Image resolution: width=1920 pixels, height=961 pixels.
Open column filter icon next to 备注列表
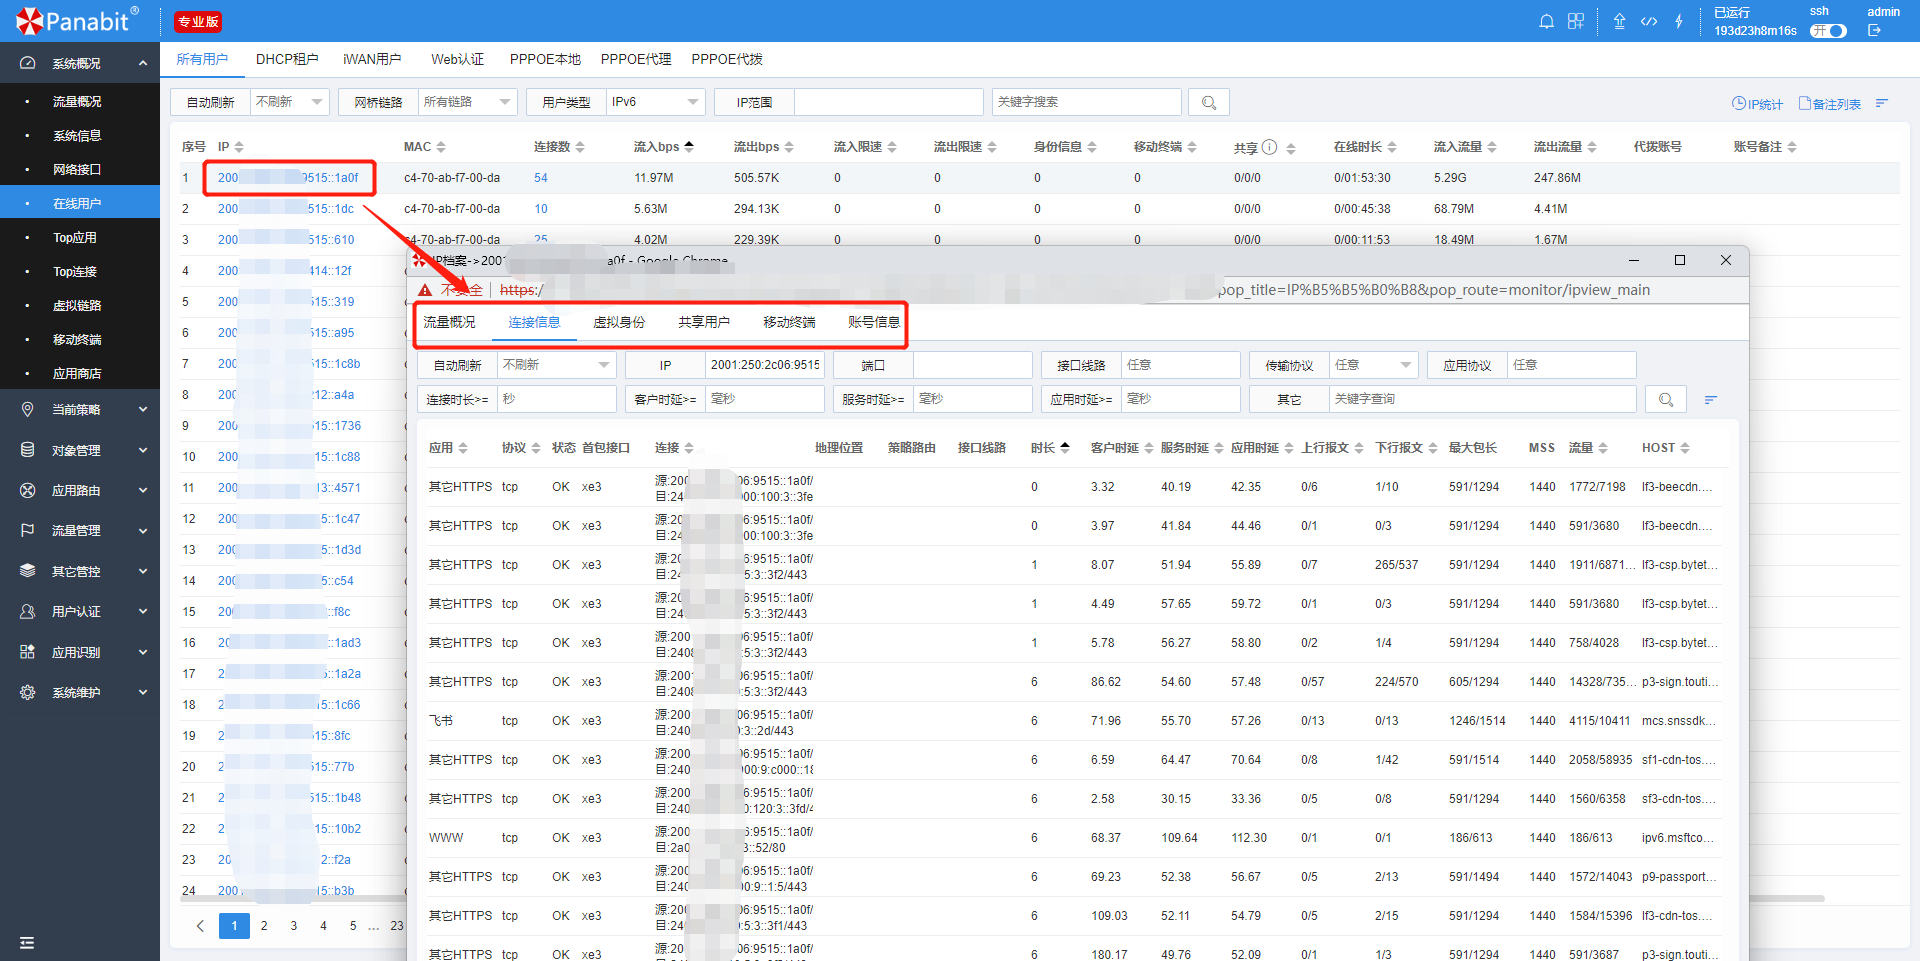(x=1882, y=103)
